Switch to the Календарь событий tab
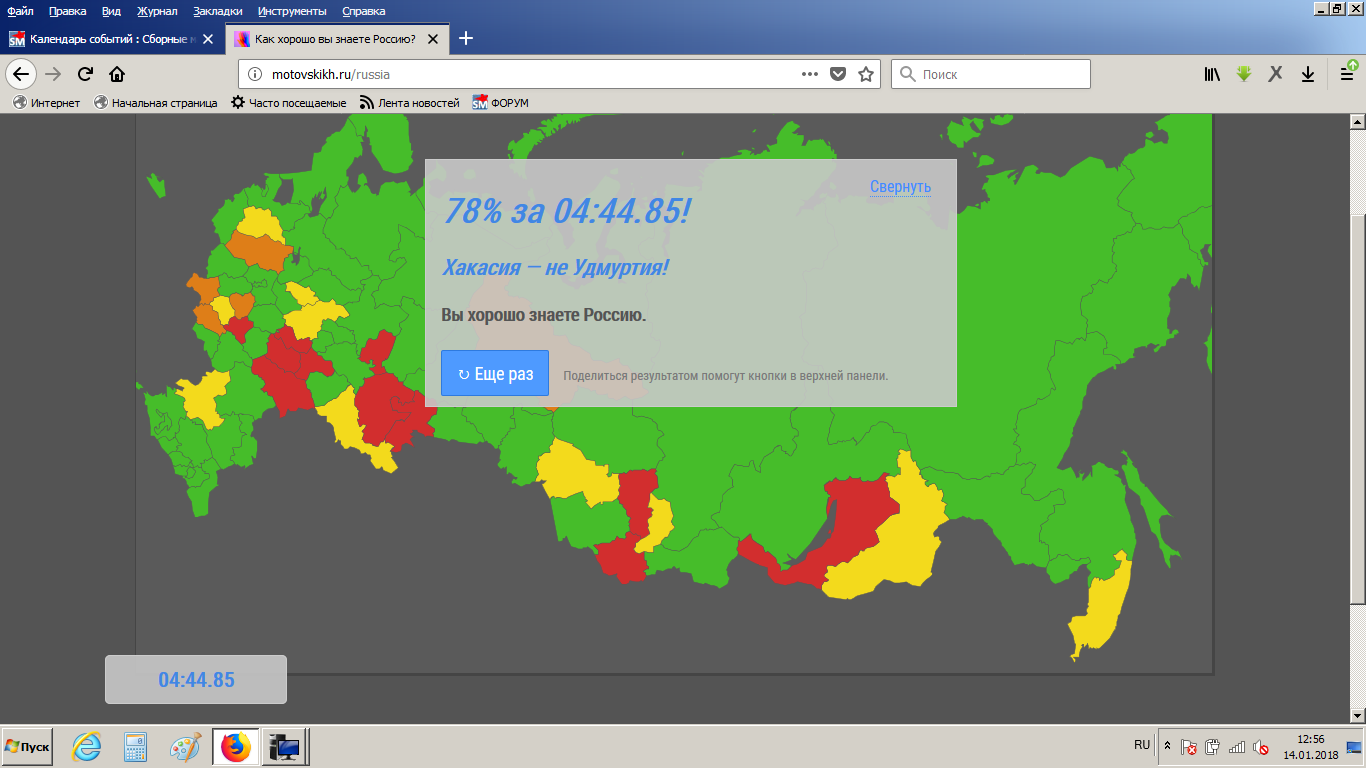This screenshot has height=768, width=1366. pos(110,39)
